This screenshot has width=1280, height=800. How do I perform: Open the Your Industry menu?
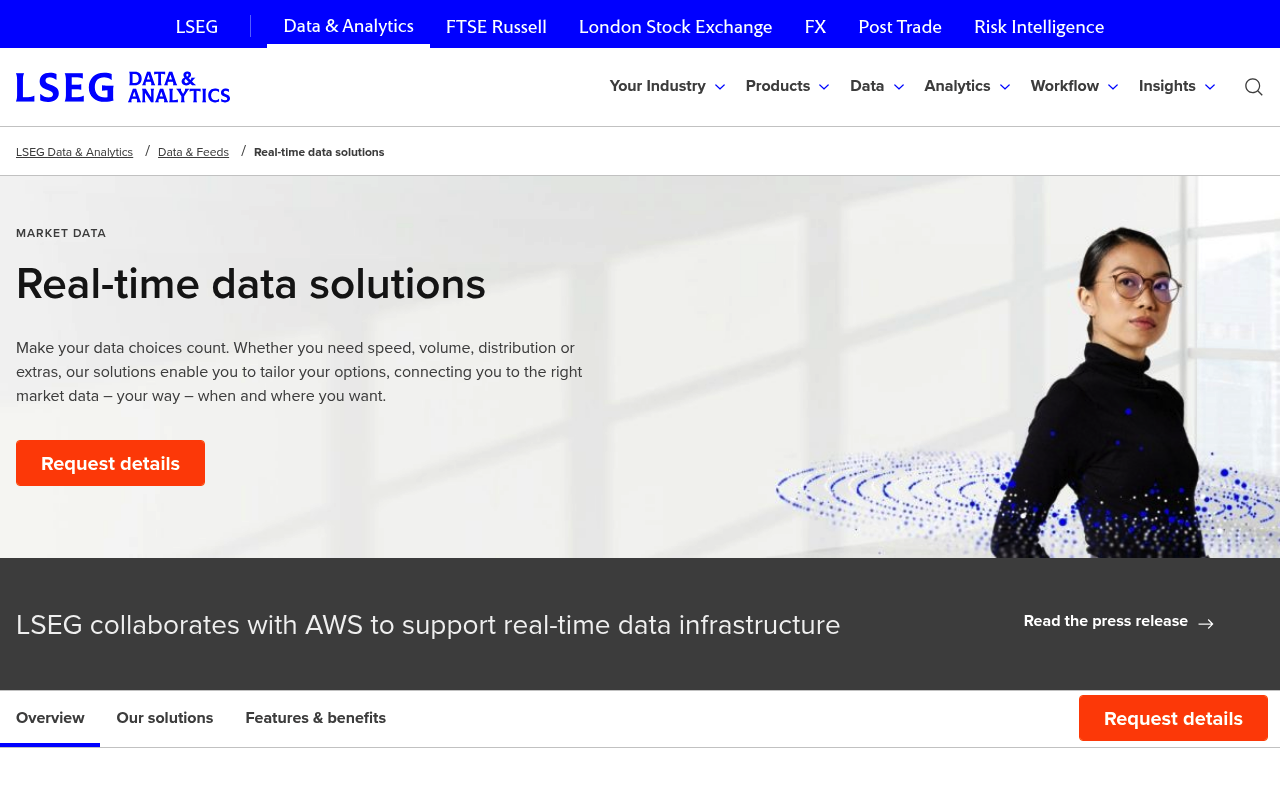coord(657,86)
